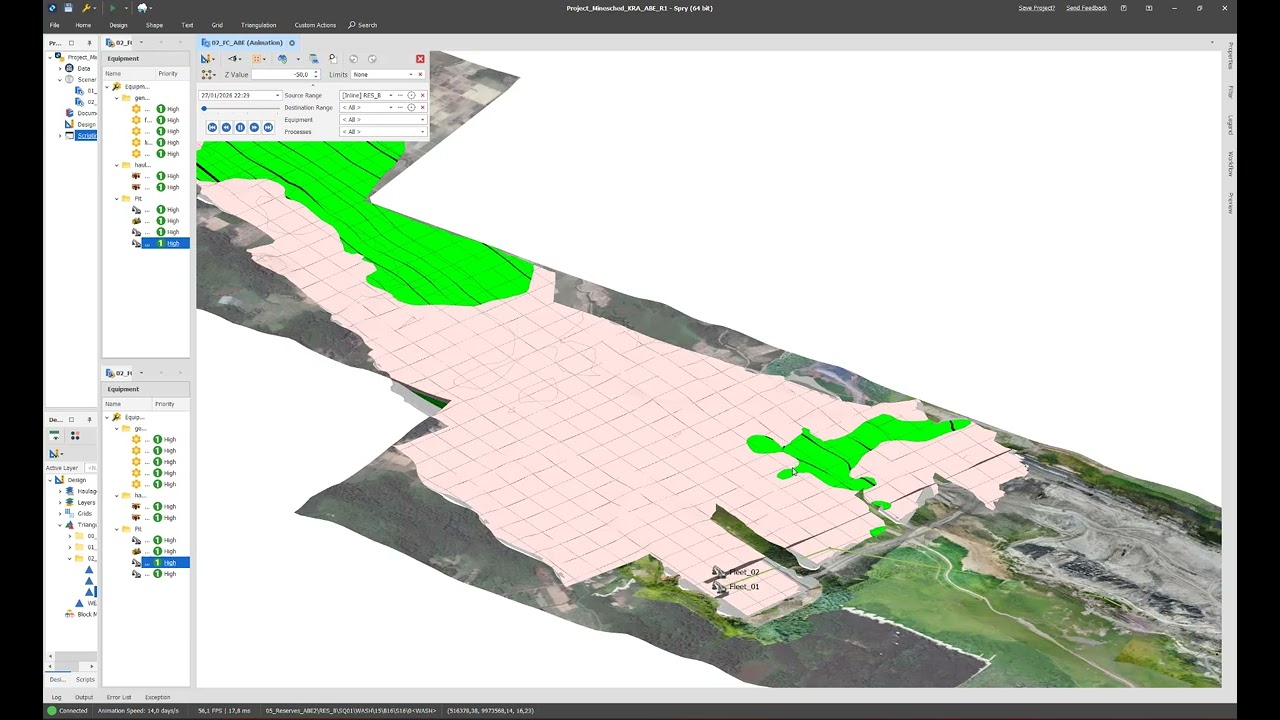Close the animation panel with red X
Viewport: 1280px width, 720px height.
click(420, 59)
